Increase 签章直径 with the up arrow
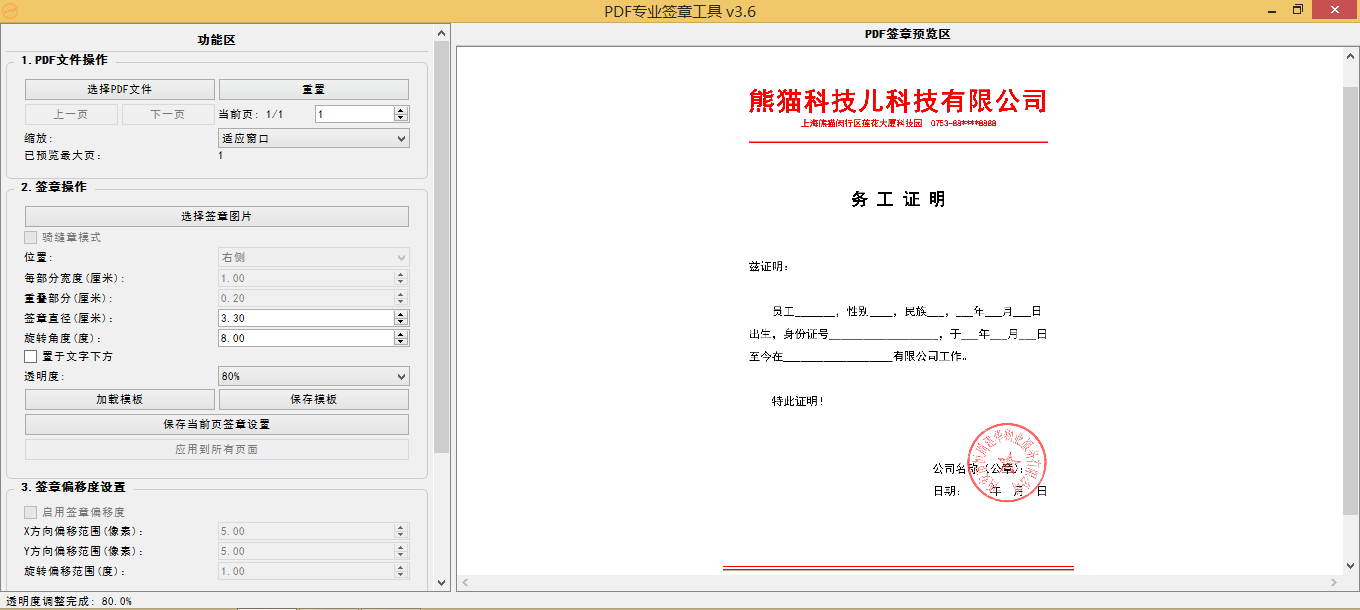The width and height of the screenshot is (1360, 610). point(401,314)
